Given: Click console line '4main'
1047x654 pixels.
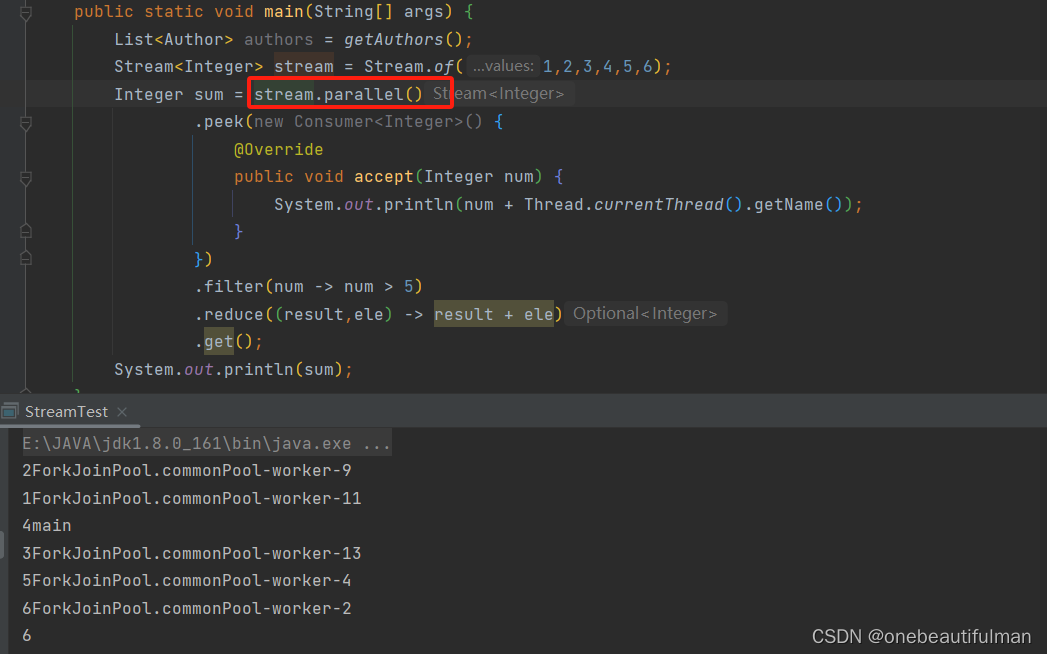Looking at the screenshot, I should pyautogui.click(x=47, y=526).
